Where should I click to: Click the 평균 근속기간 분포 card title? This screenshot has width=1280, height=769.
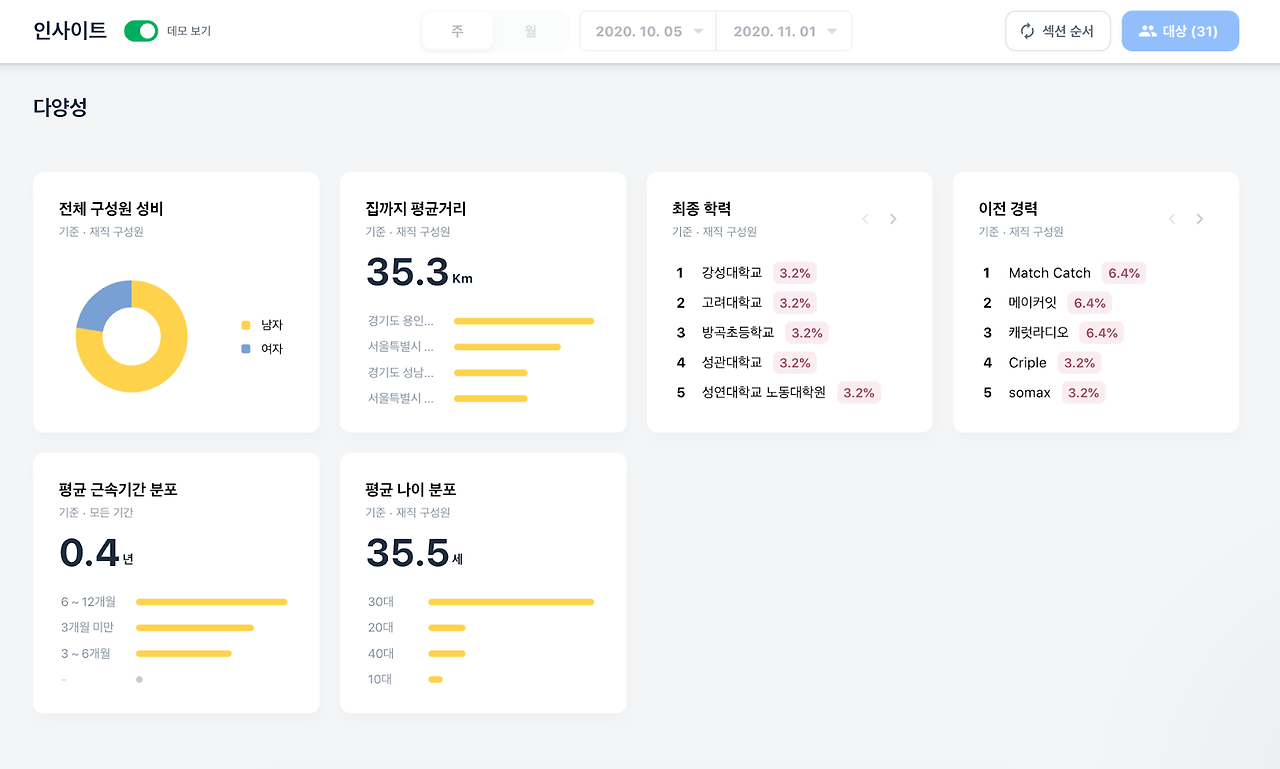click(118, 490)
